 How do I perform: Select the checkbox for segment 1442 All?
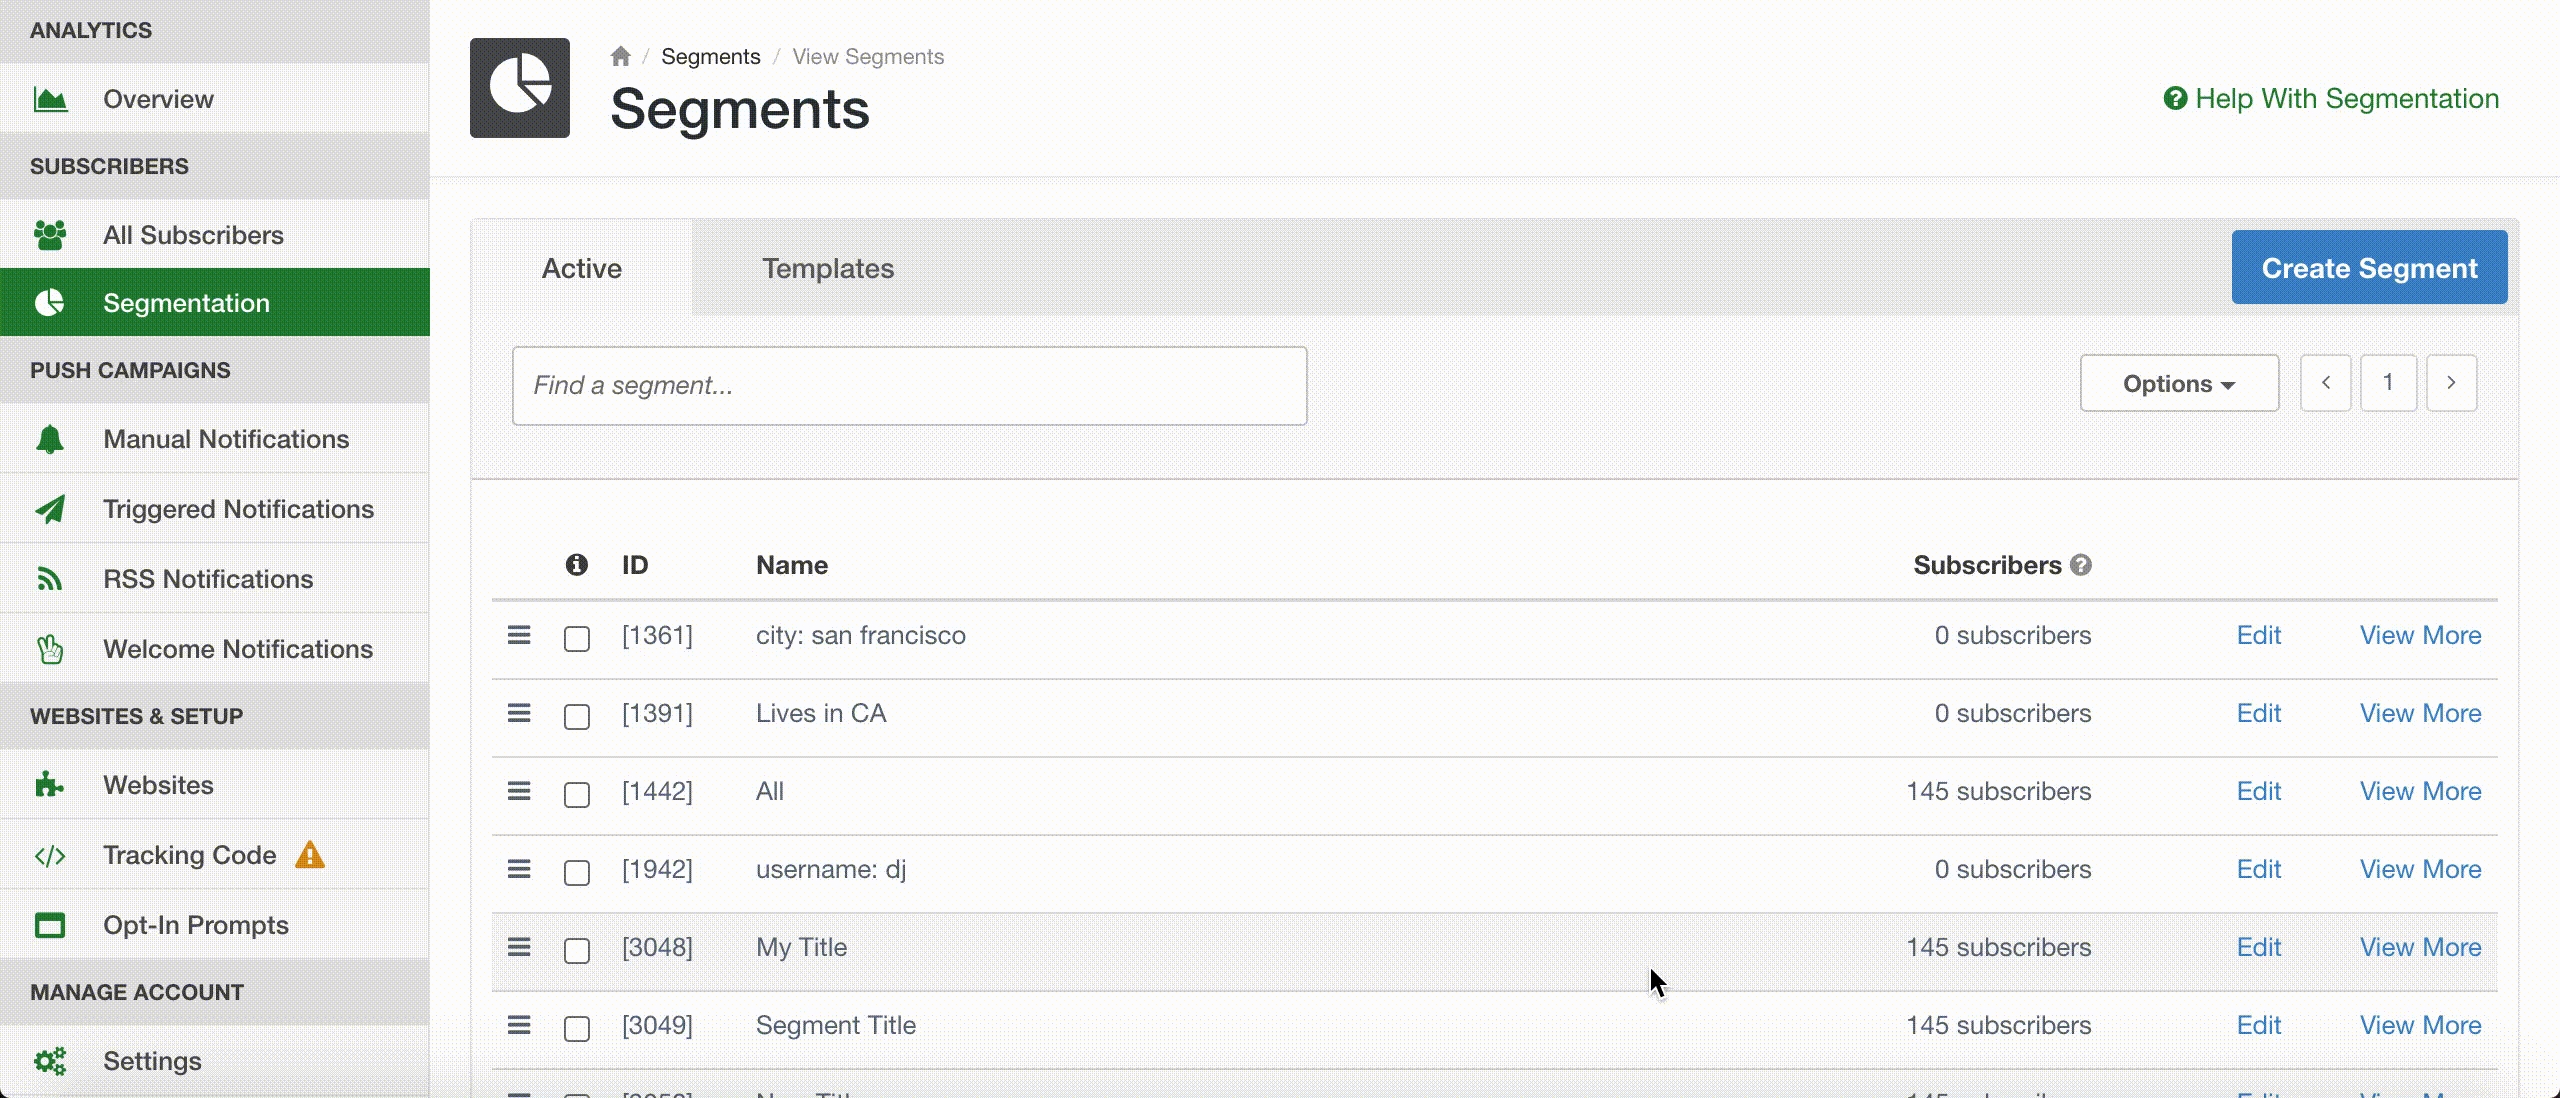[577, 794]
